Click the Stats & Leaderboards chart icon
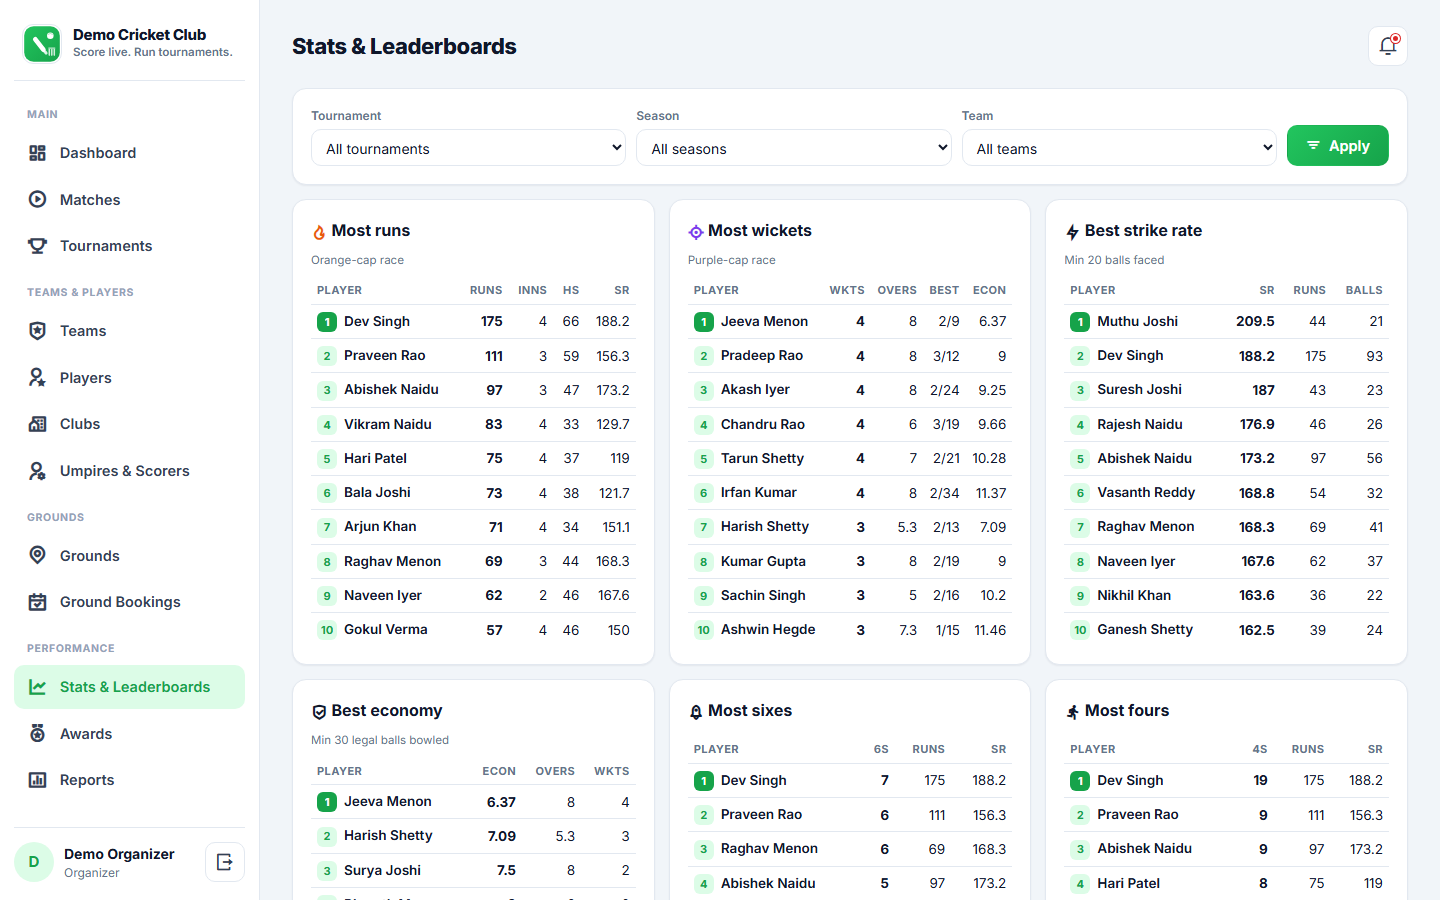 (38, 687)
